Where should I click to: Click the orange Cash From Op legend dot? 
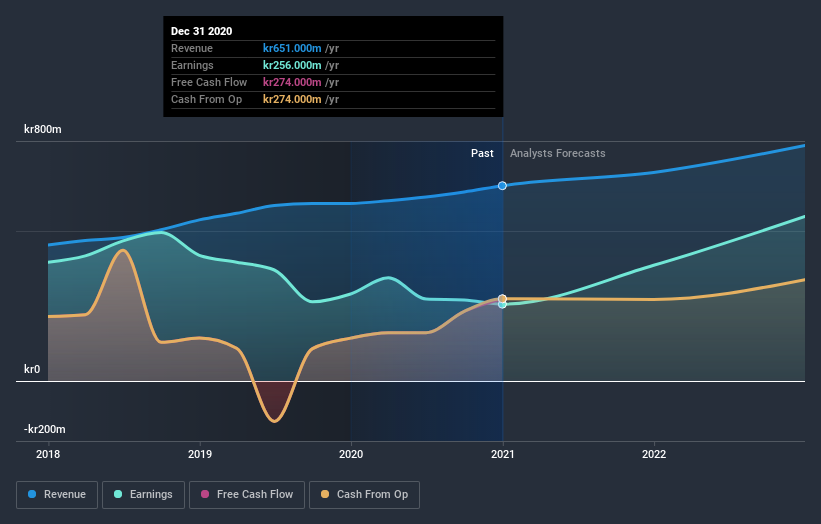325,494
